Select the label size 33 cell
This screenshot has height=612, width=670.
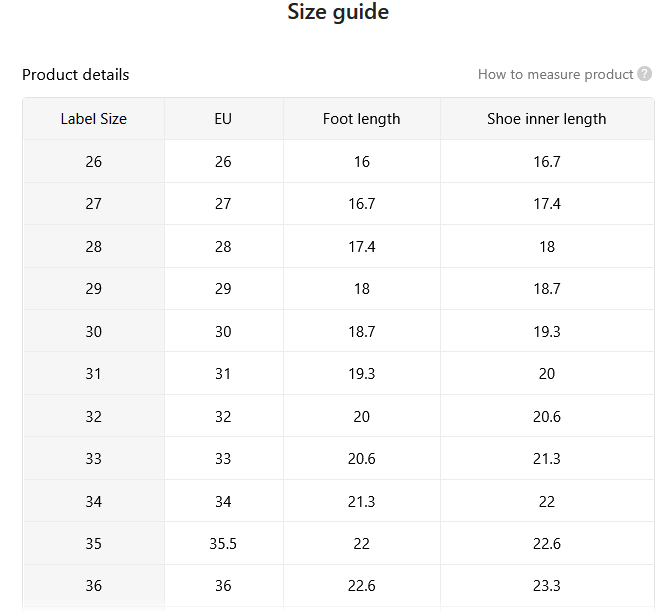click(x=94, y=459)
